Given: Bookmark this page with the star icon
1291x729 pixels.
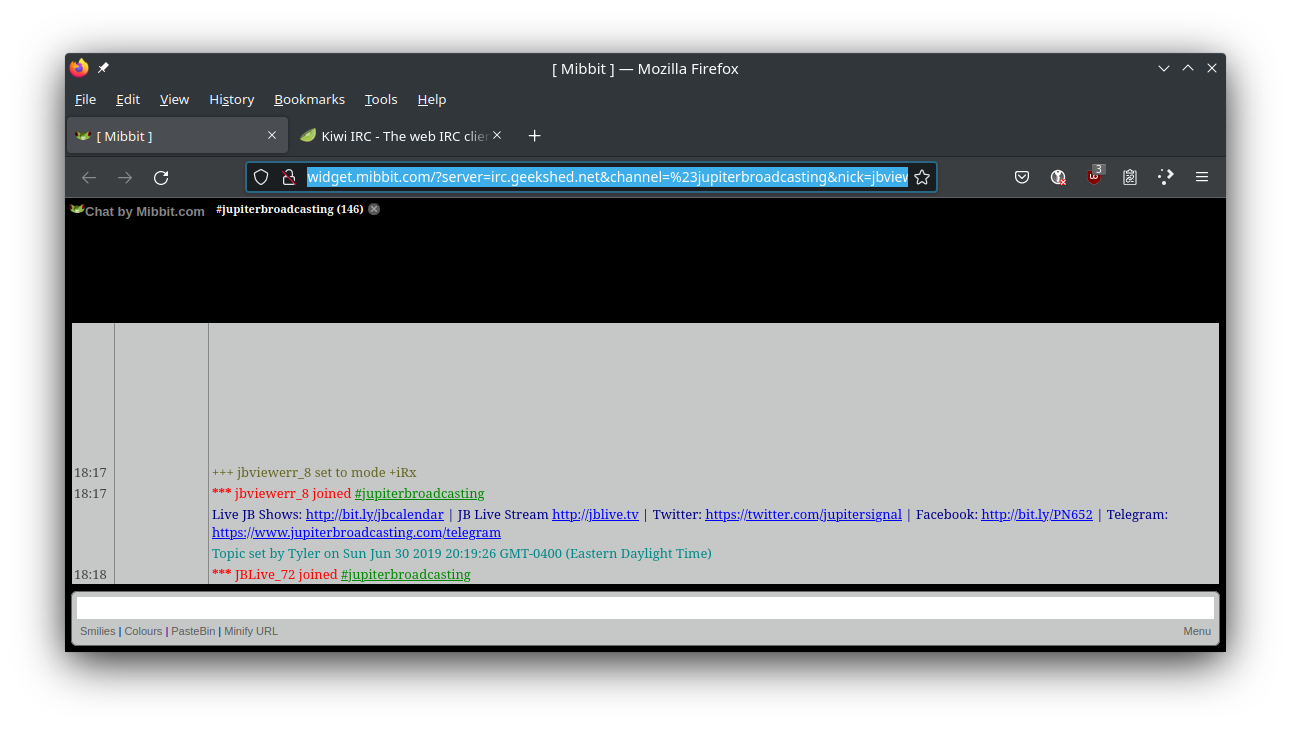Looking at the screenshot, I should 922,177.
